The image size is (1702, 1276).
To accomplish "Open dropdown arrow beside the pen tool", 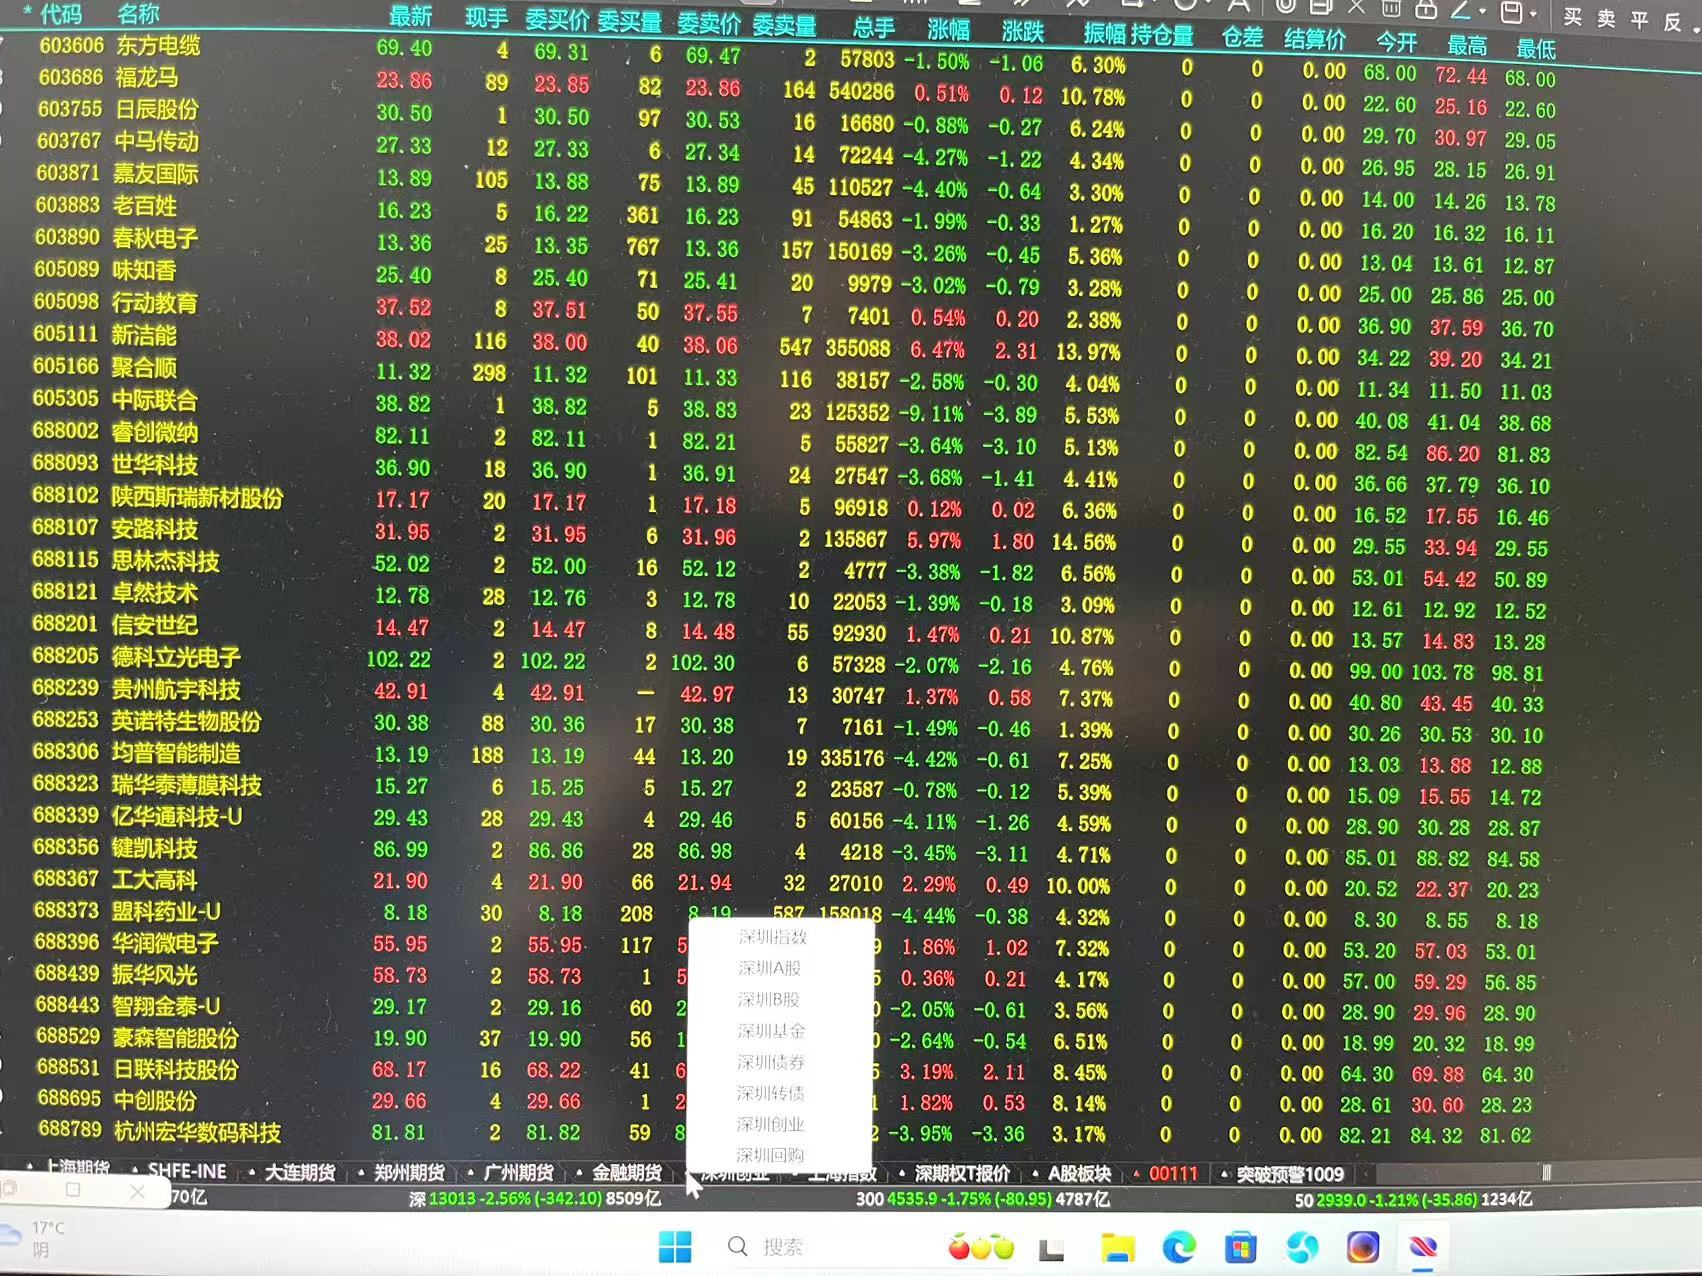I will click(x=1483, y=11).
